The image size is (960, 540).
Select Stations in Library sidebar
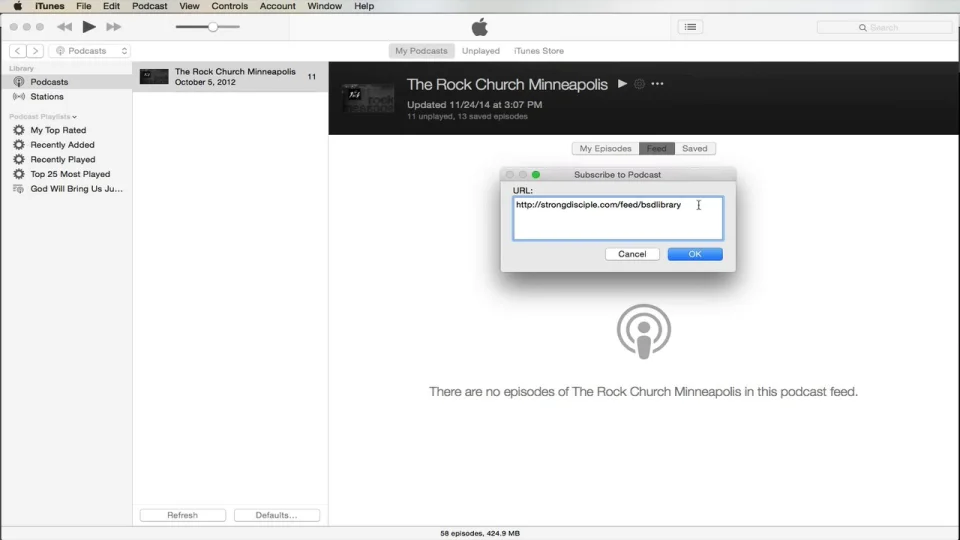(x=66, y=97)
